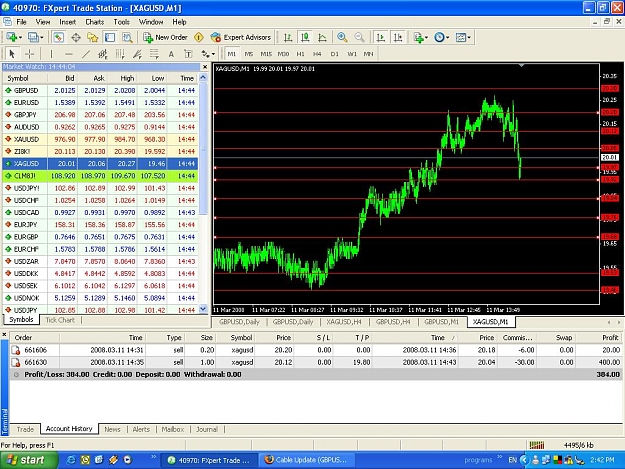
Task: Open the XAGUSD,H4 chart tab
Action: (344, 322)
